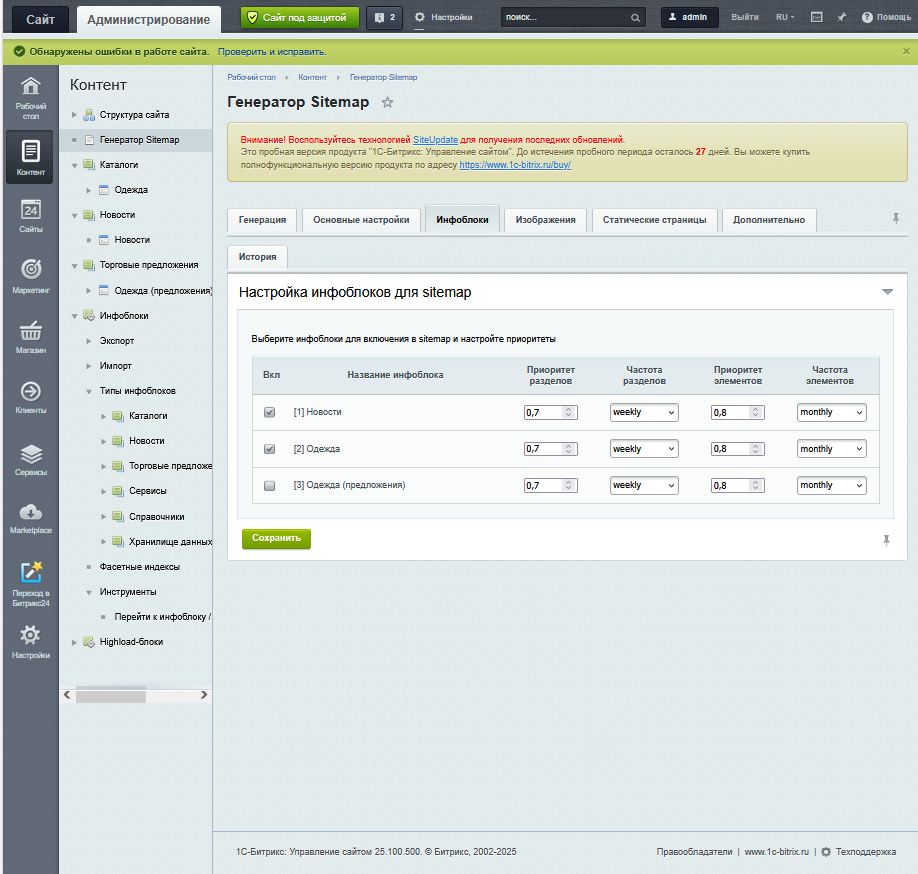Open element frequency dropdown for Одежда (предложения)

[x=831, y=485]
